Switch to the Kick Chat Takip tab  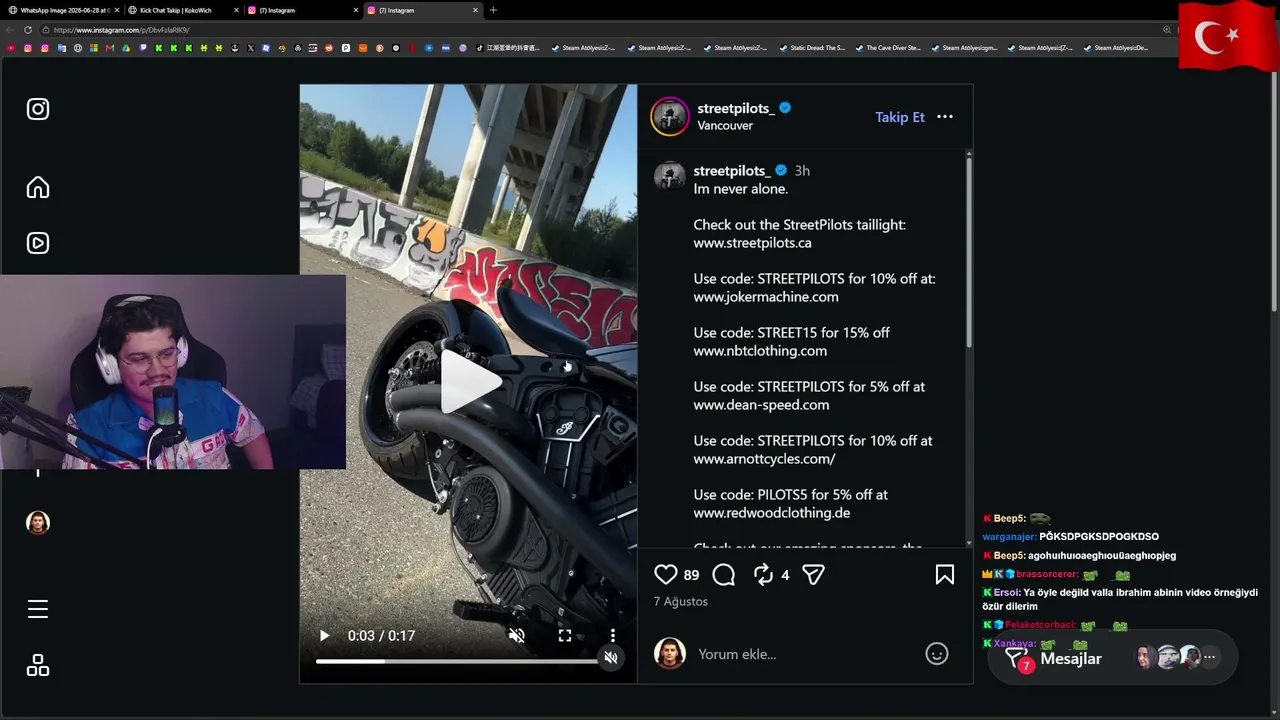pos(181,10)
